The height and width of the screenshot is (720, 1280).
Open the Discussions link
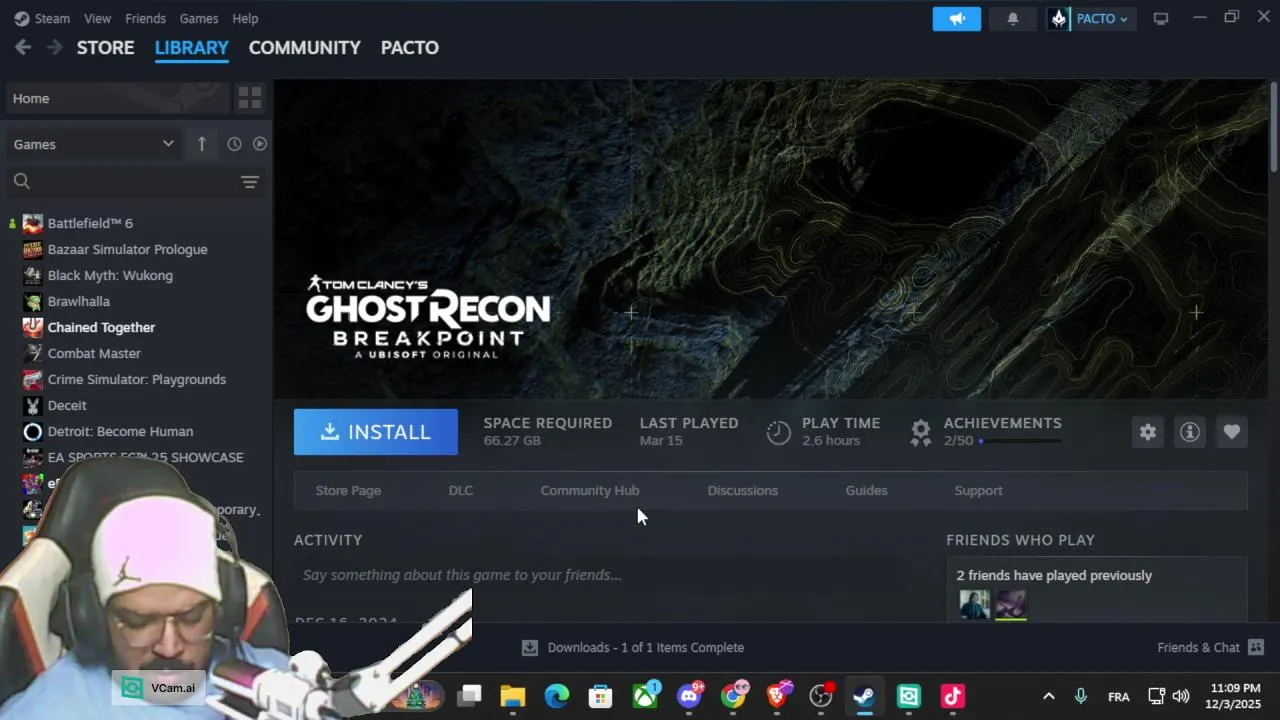pyautogui.click(x=743, y=491)
